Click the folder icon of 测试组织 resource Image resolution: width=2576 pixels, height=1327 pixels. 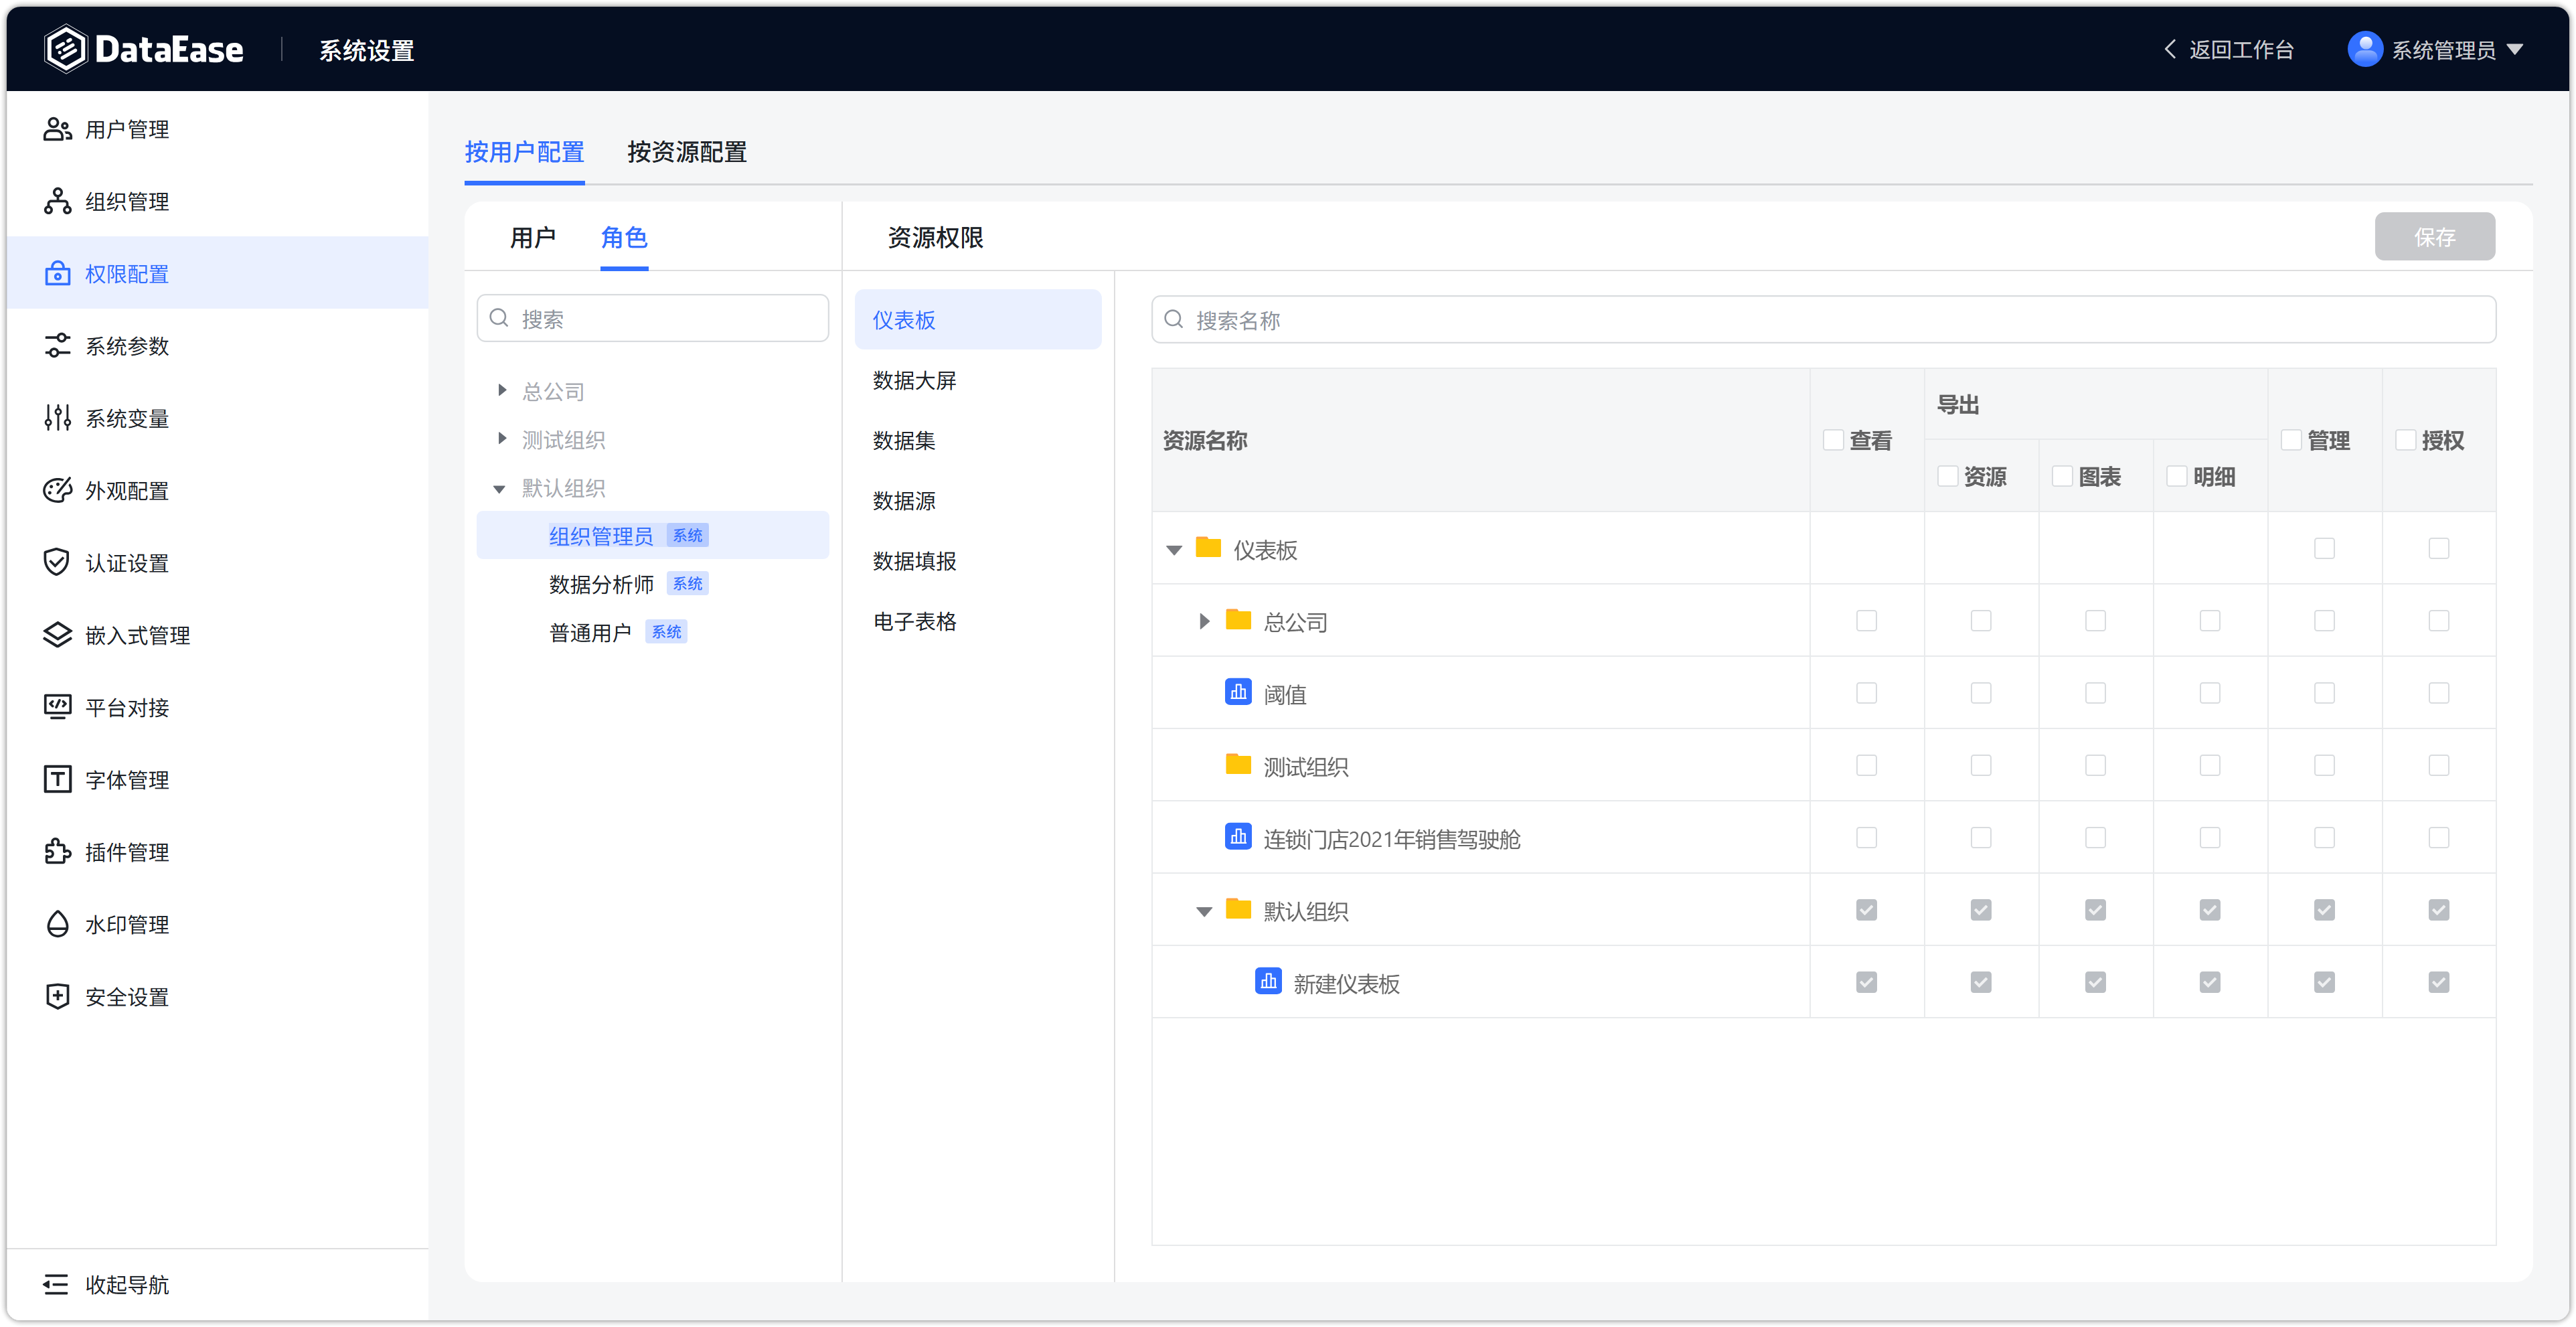pos(1238,764)
